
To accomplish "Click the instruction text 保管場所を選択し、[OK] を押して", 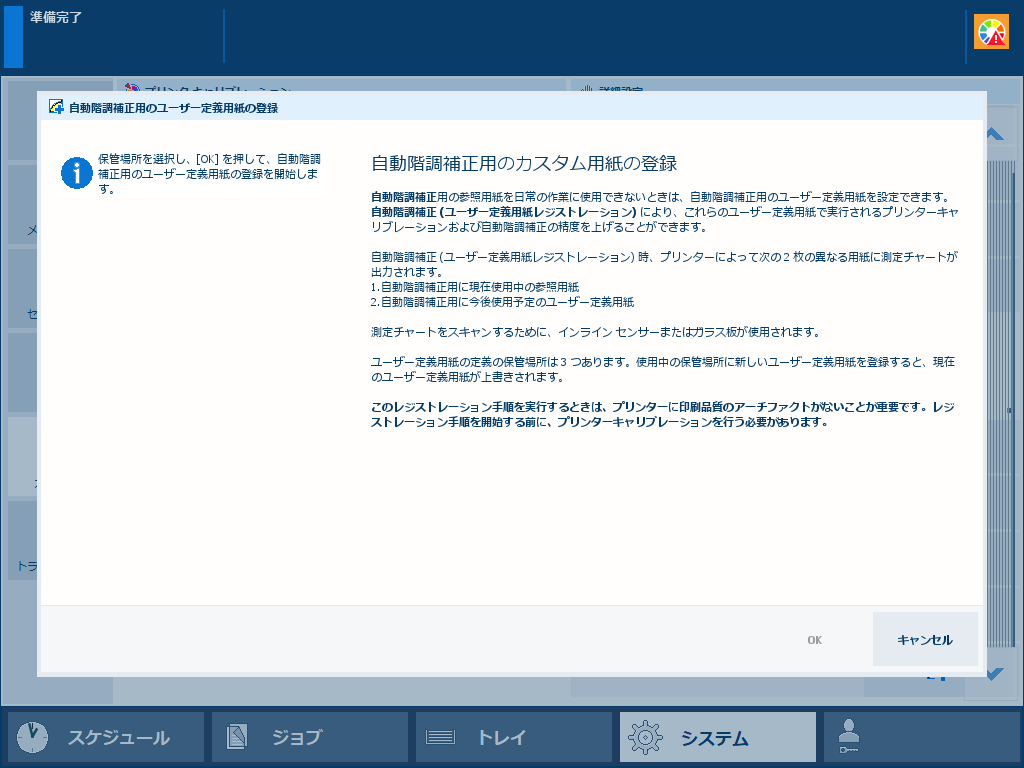I will [209, 174].
